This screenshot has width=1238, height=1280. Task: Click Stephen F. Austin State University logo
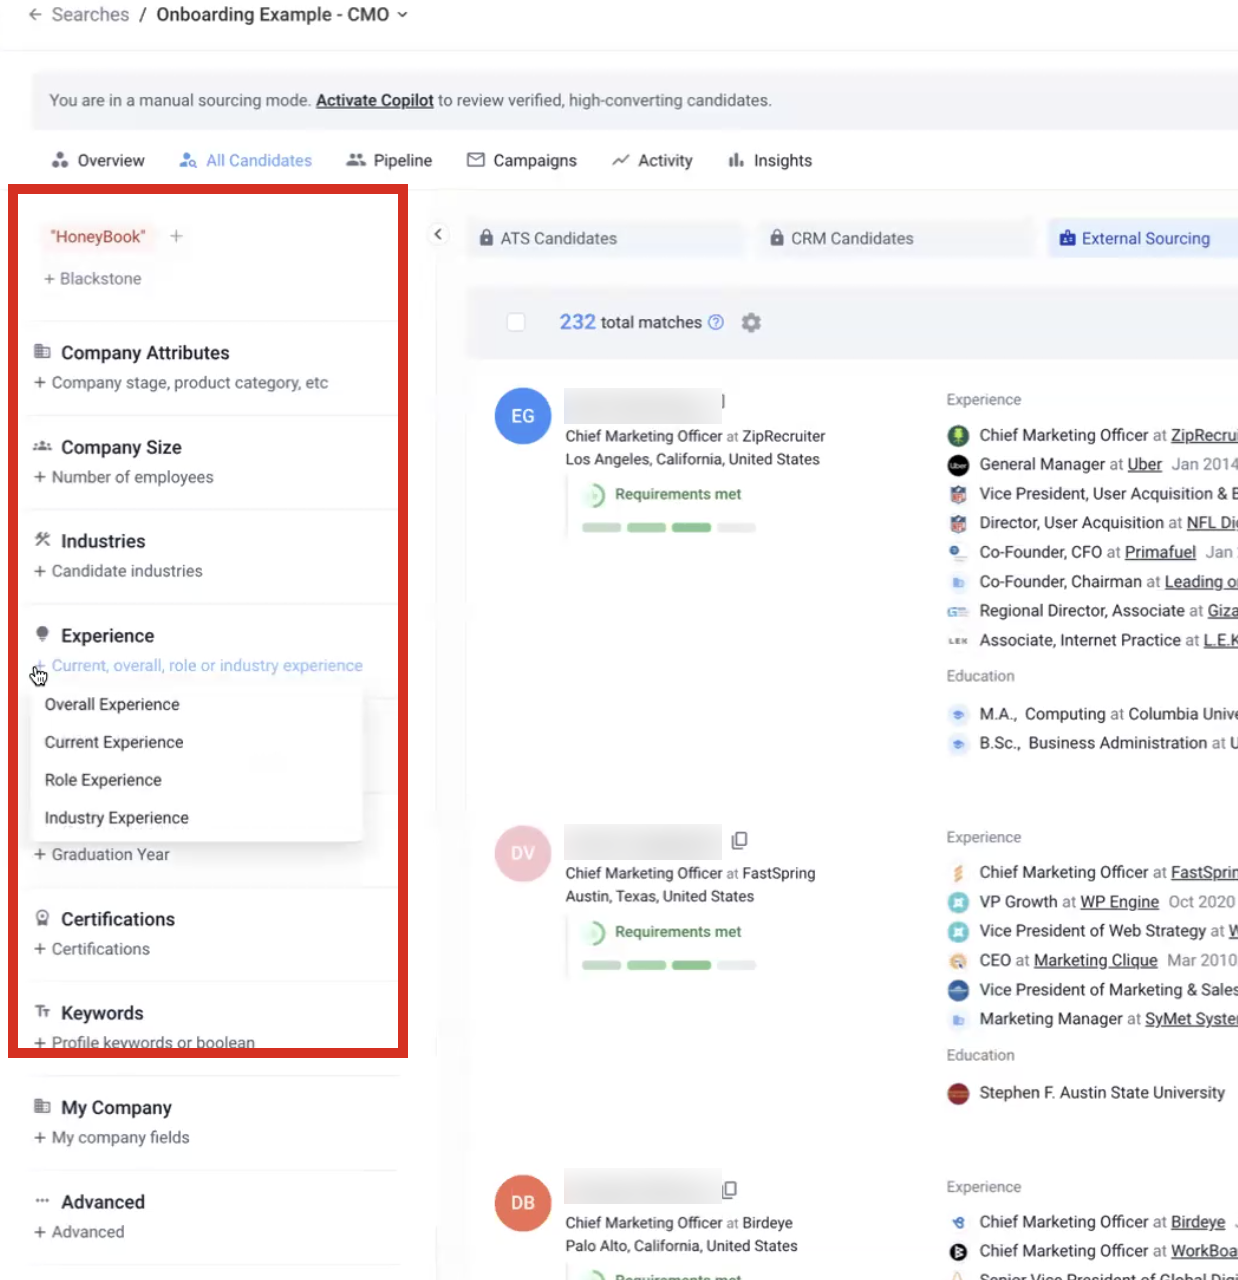[x=958, y=1093]
